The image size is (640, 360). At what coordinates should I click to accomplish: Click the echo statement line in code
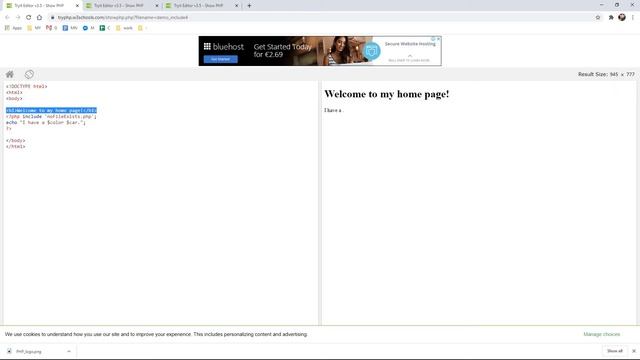tap(46, 122)
